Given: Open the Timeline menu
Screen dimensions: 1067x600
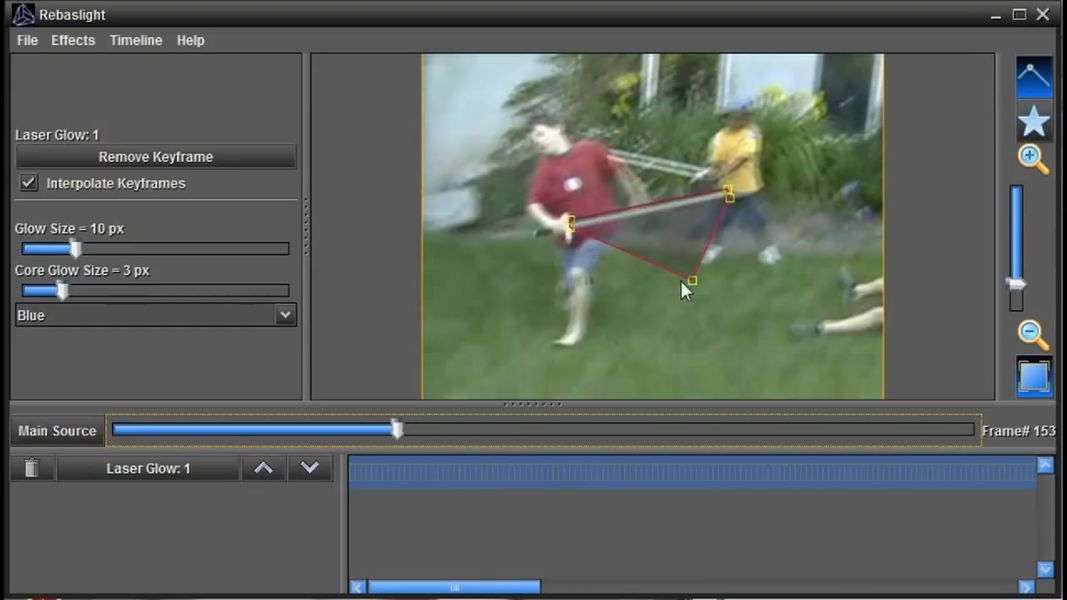Looking at the screenshot, I should (136, 40).
